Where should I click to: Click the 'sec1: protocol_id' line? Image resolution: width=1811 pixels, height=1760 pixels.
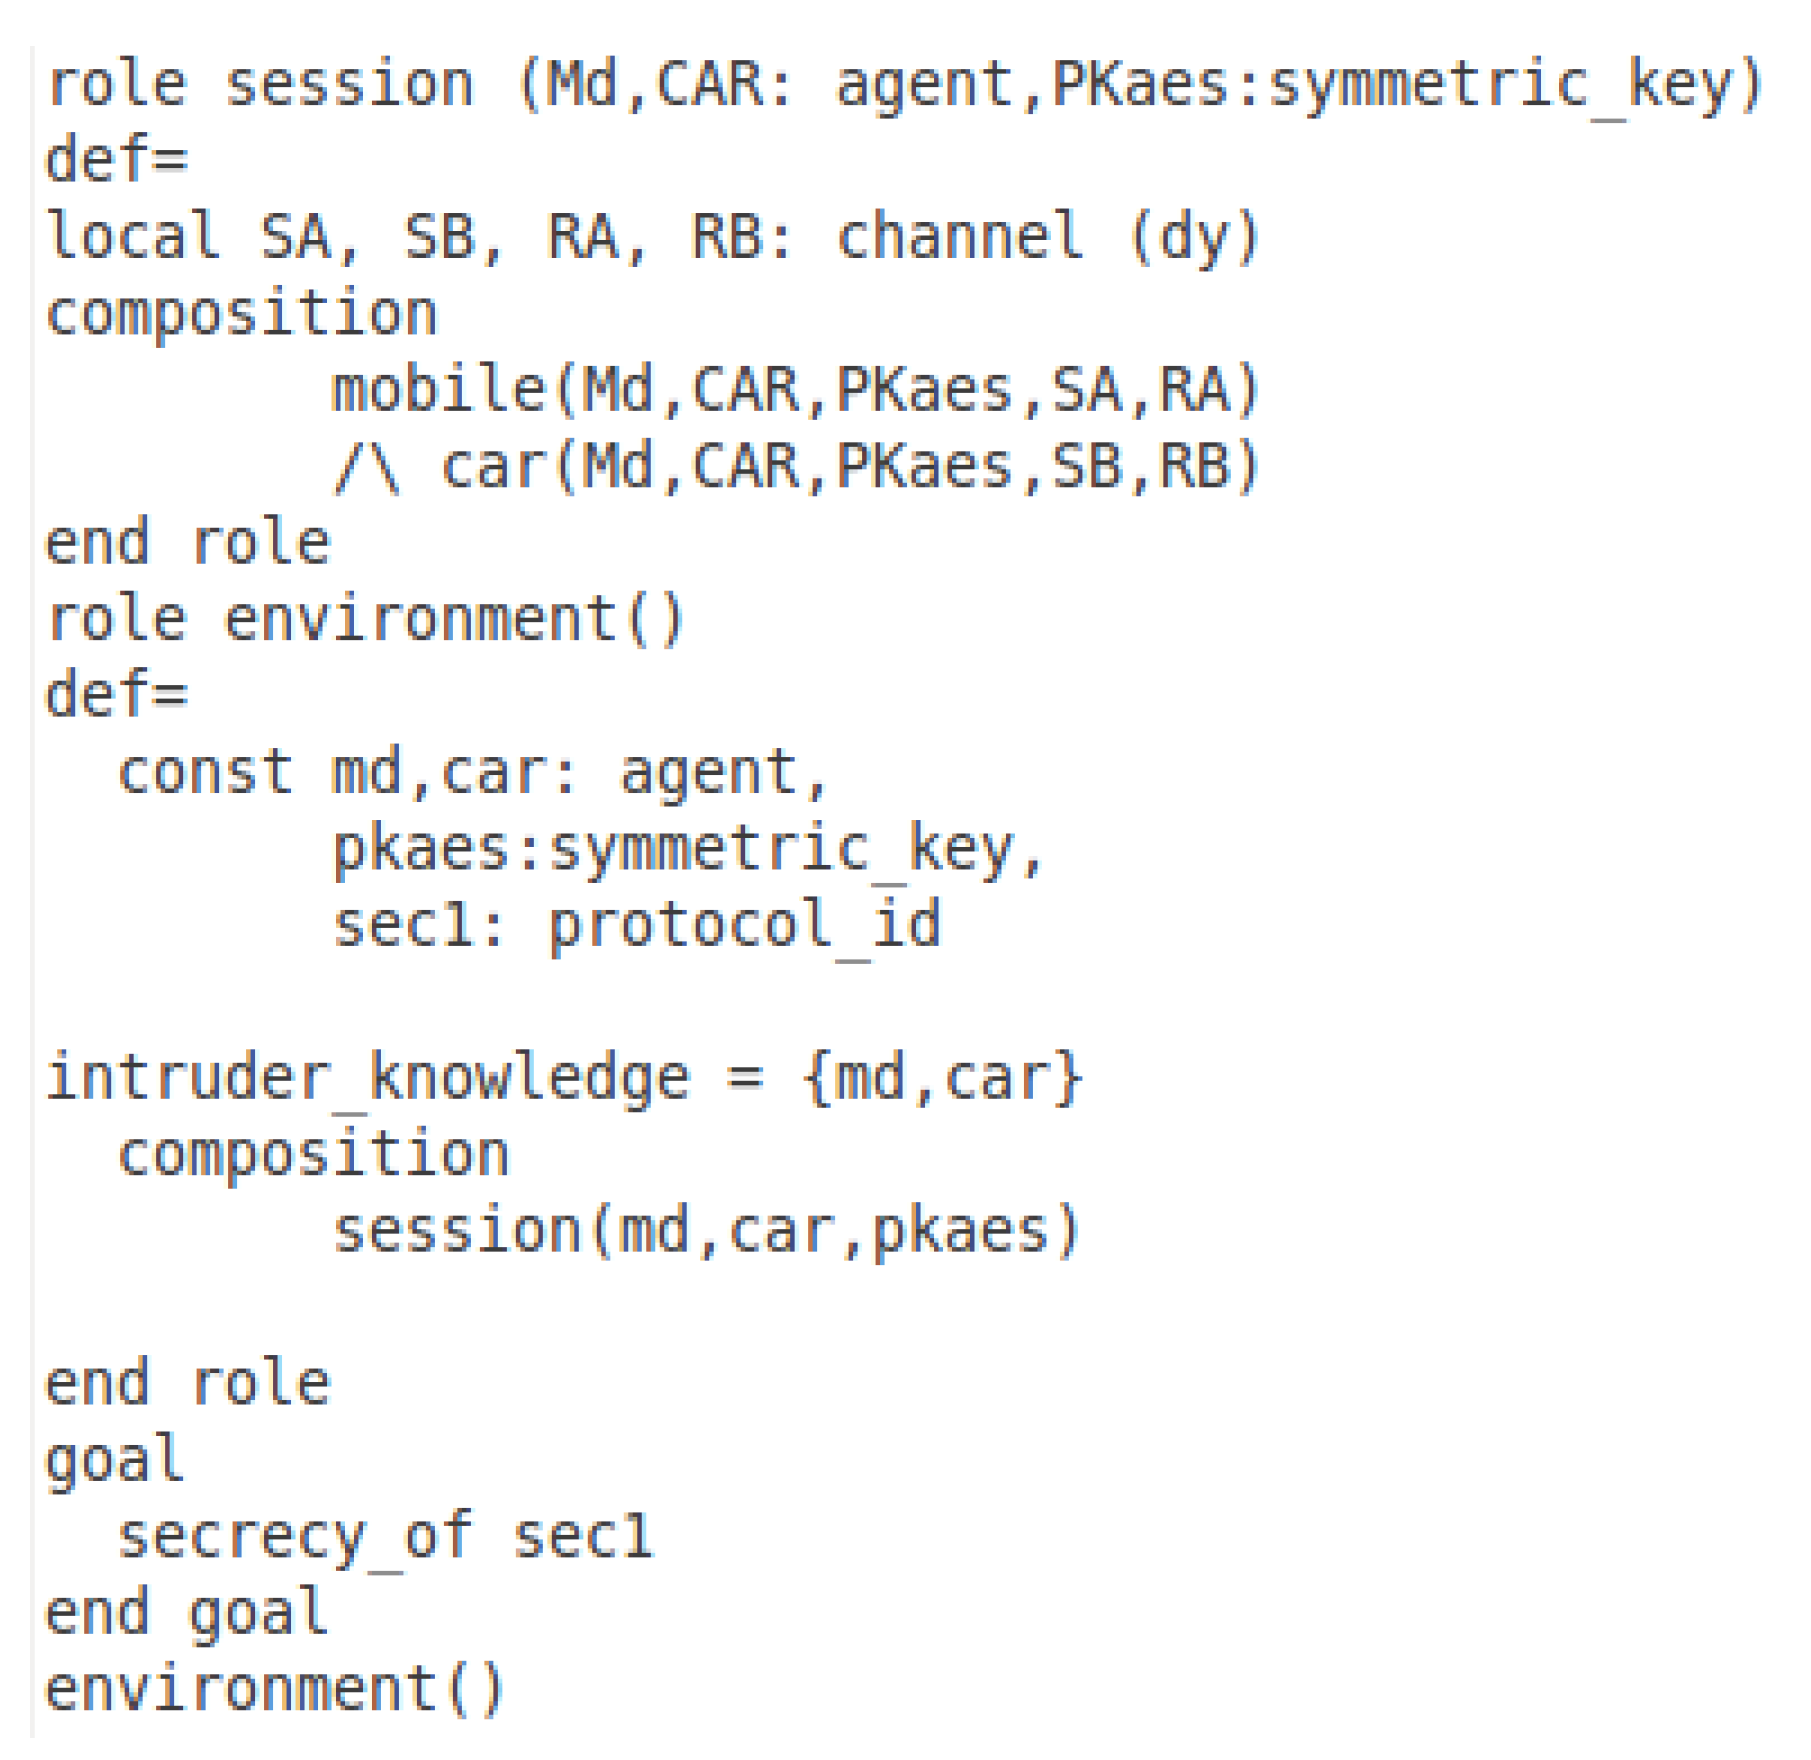[x=636, y=925]
